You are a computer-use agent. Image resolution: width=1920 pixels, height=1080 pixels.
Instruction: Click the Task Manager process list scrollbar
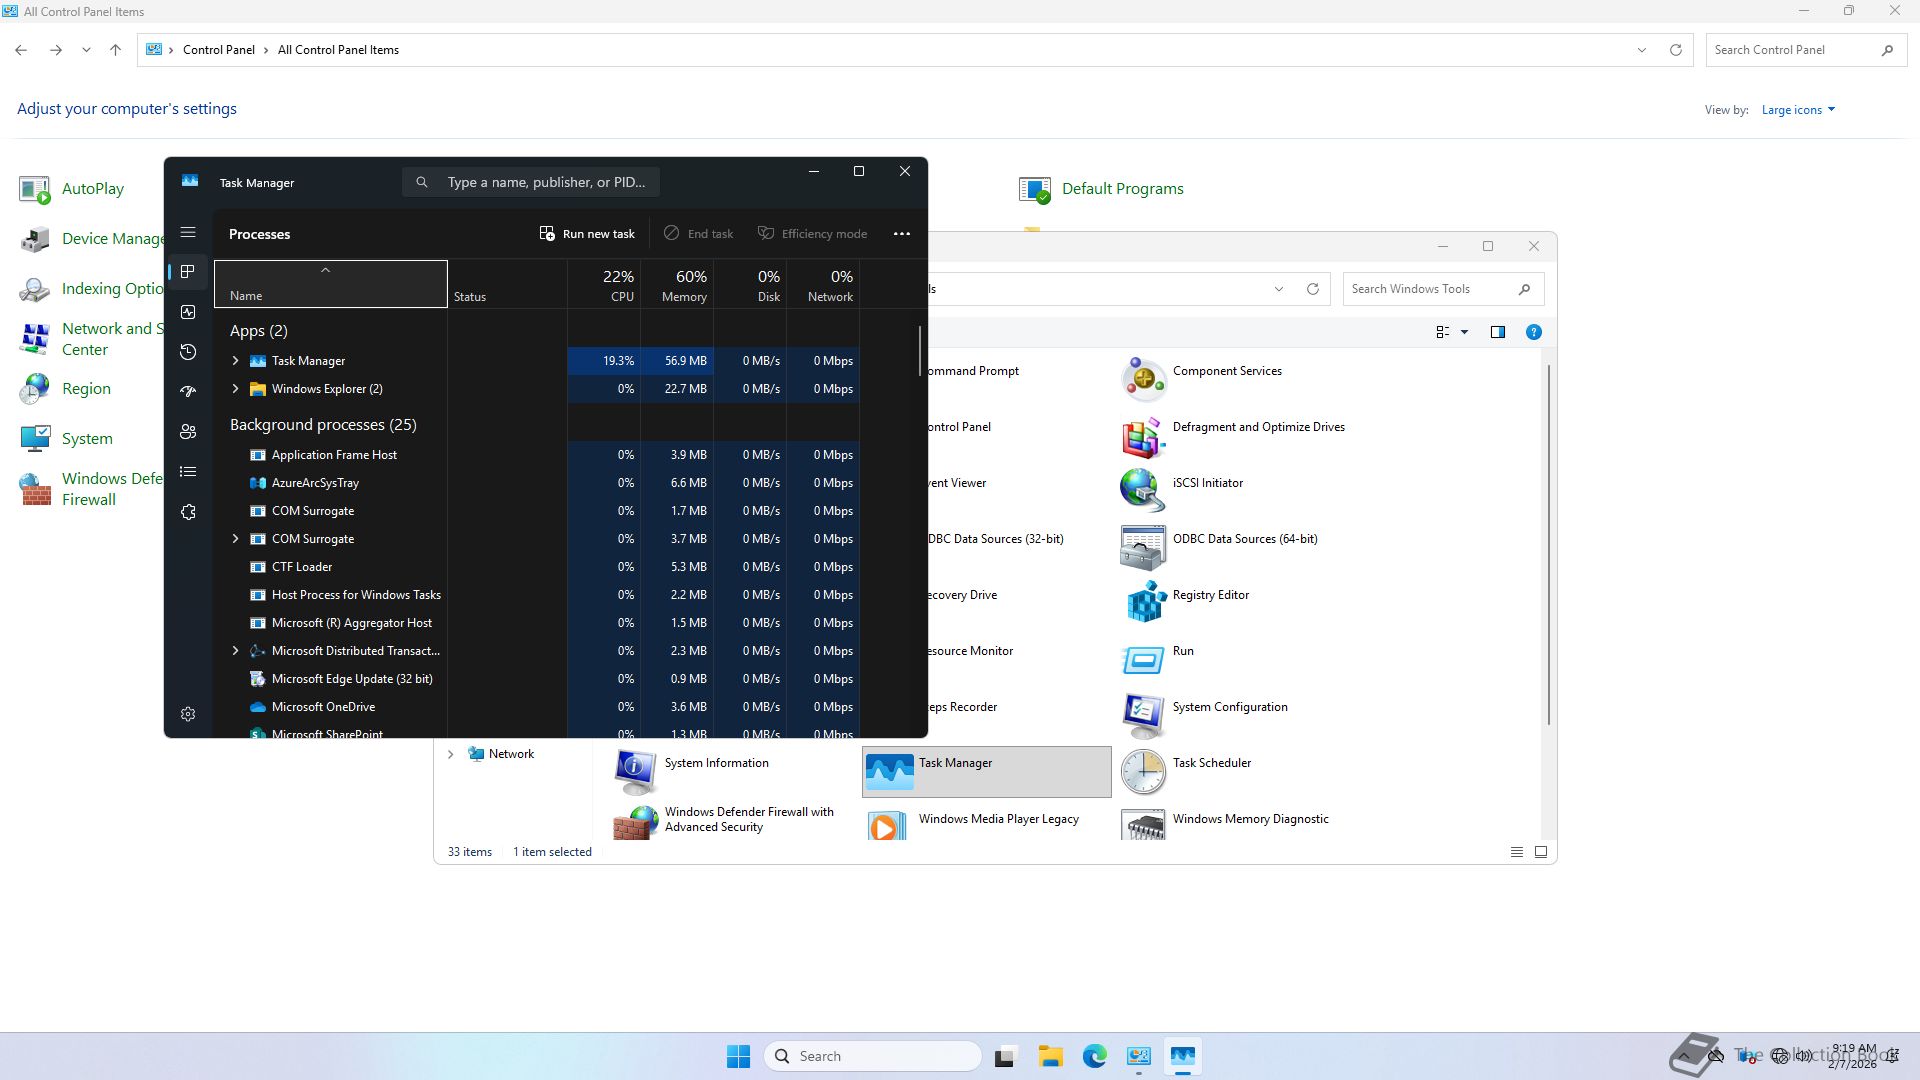coord(919,350)
